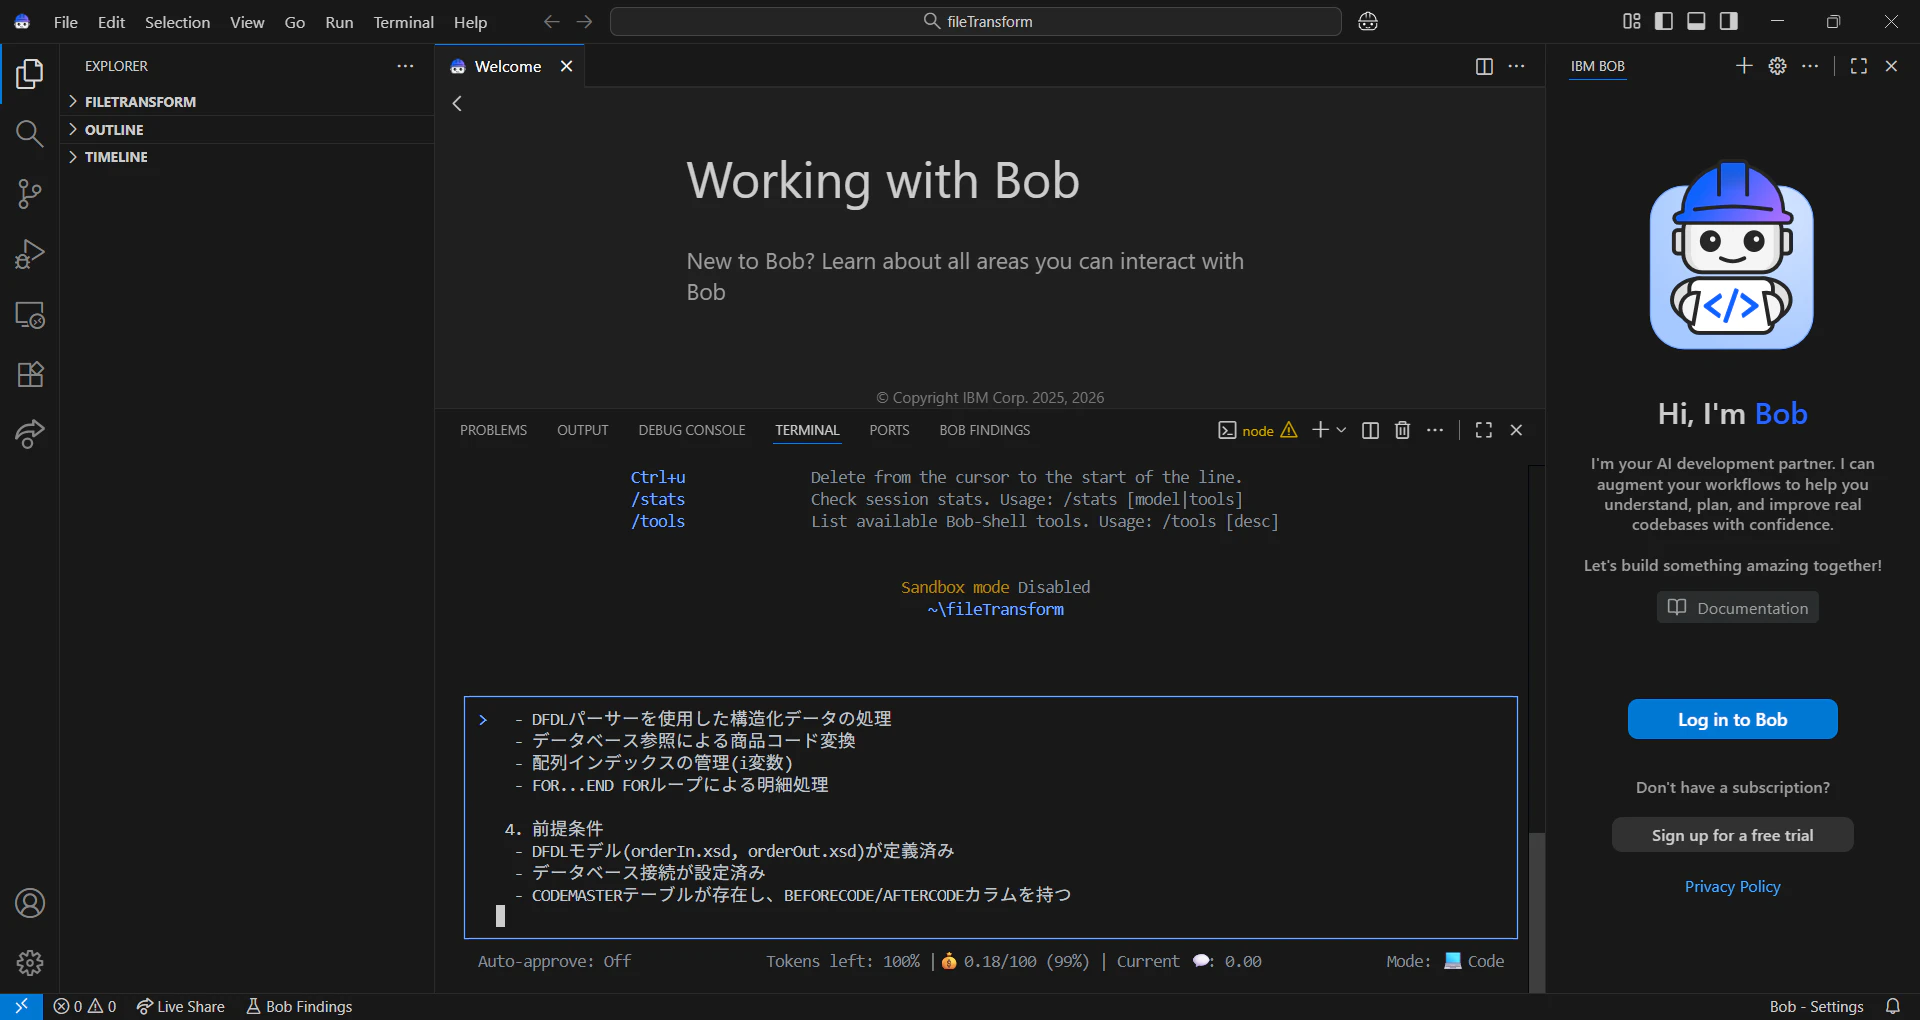Split the terminal

pyautogui.click(x=1370, y=430)
